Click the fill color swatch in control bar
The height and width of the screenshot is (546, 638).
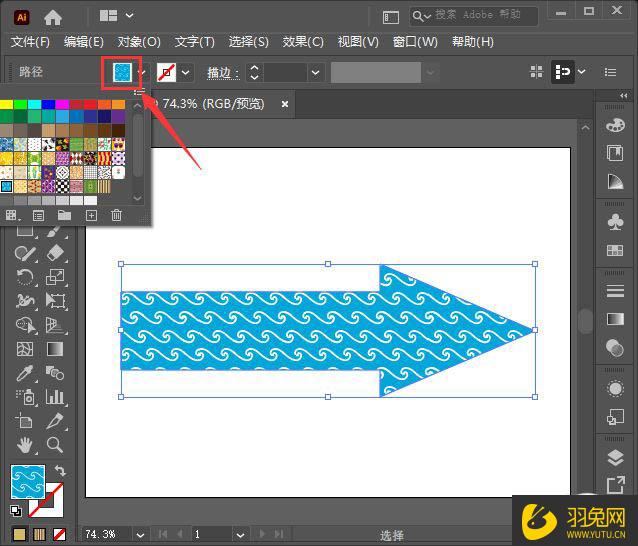point(122,72)
